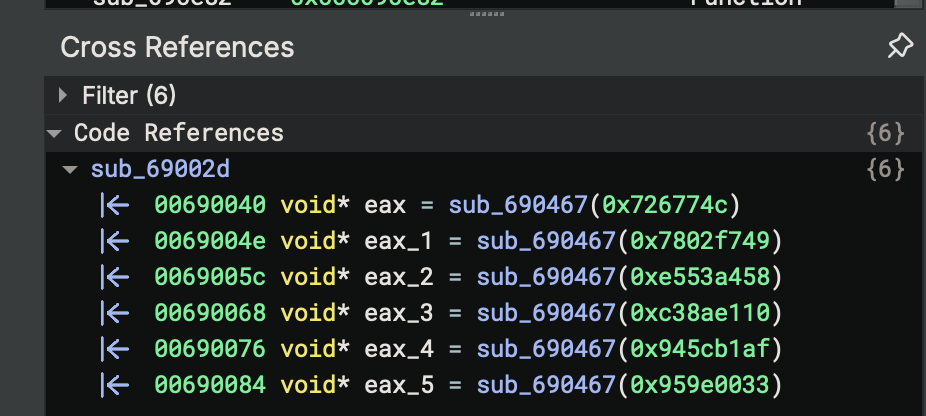Click sub_690467 call with argument 0x726774c
The image size is (926, 416).
[x=518, y=206]
